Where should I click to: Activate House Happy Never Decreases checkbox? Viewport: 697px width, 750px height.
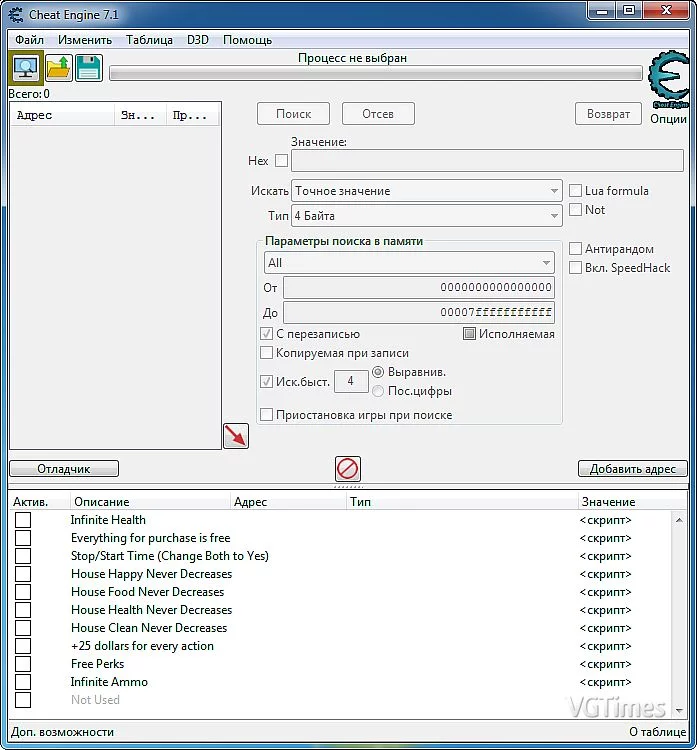23,574
